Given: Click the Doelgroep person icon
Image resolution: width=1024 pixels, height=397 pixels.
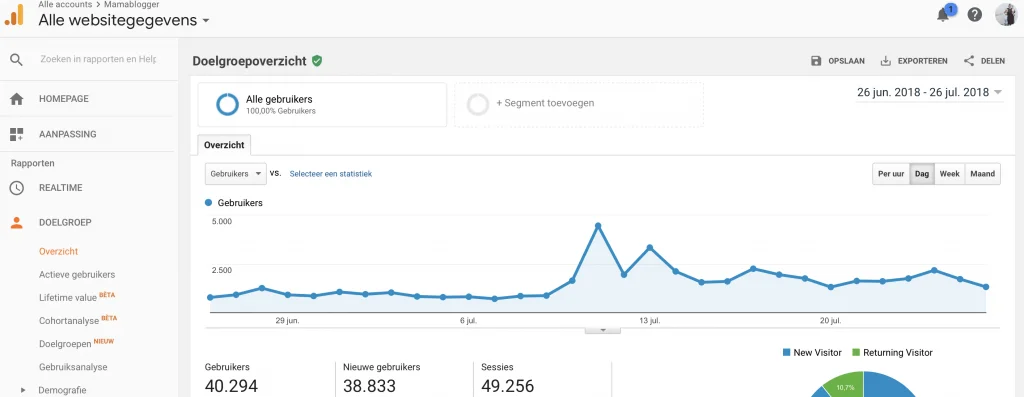Looking at the screenshot, I should [x=16, y=223].
